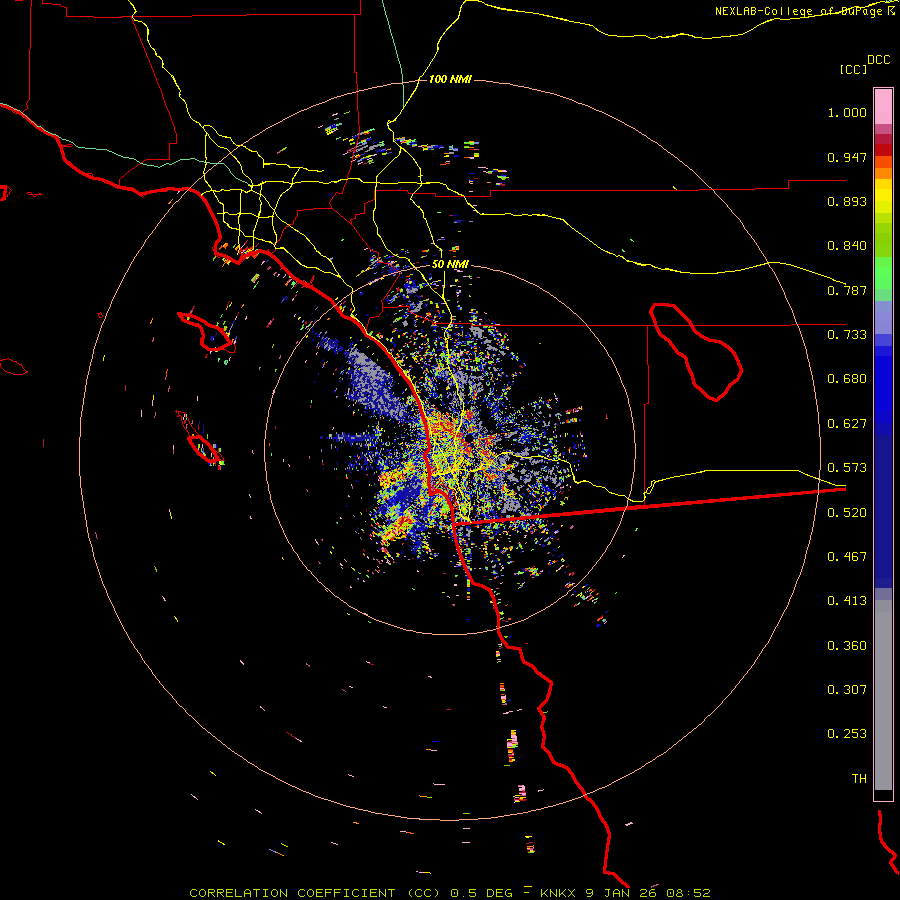Screen dimensions: 900x900
Task: Select the 0.253 scale value
Action: click(x=847, y=734)
